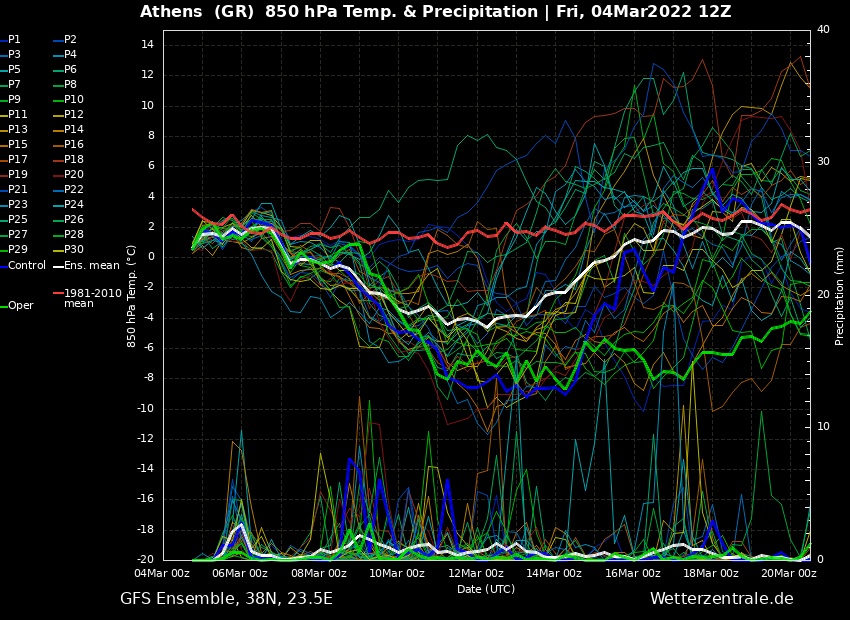
Task: Choose the P28 legend entry
Action: pos(74,235)
